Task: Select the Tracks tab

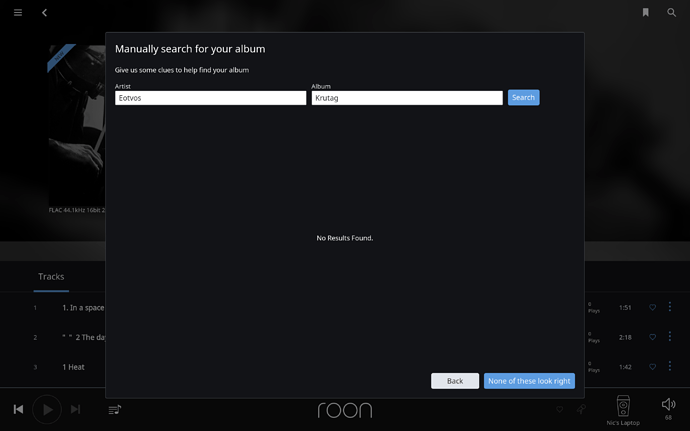Action: 51,277
